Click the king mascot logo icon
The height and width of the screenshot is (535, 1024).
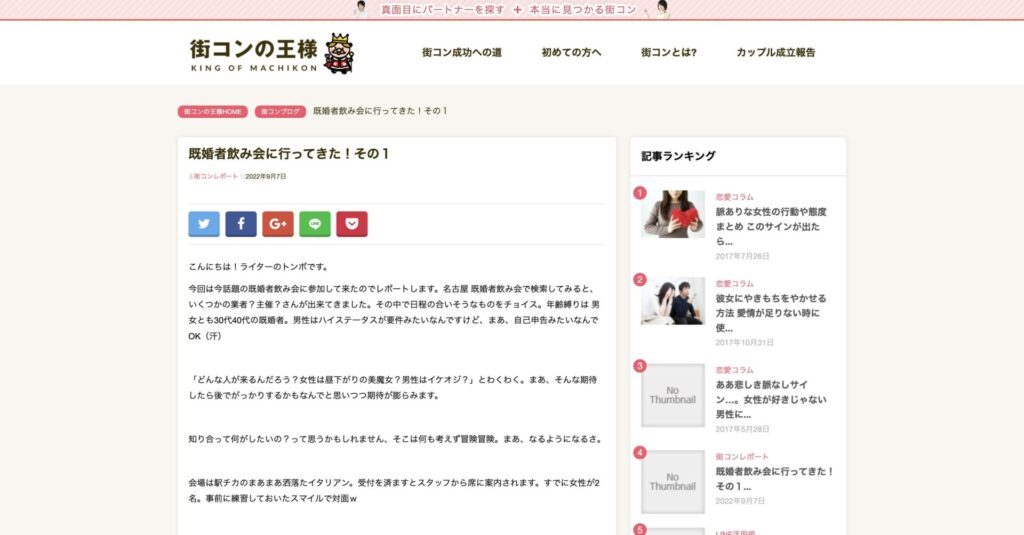tap(339, 54)
